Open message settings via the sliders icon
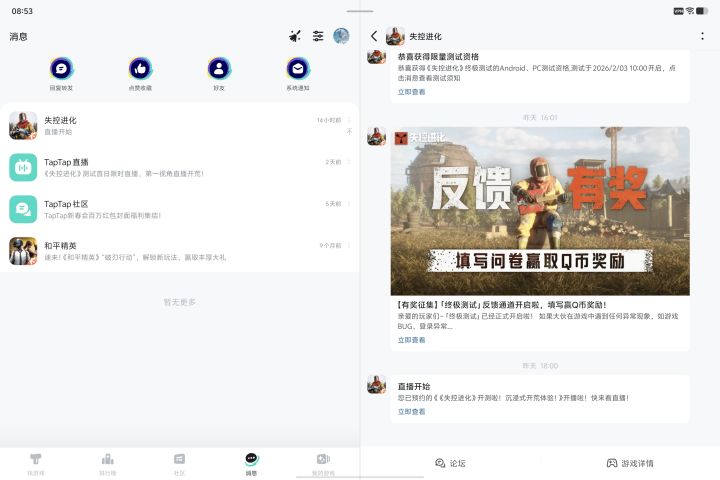720x480 pixels. (318, 36)
